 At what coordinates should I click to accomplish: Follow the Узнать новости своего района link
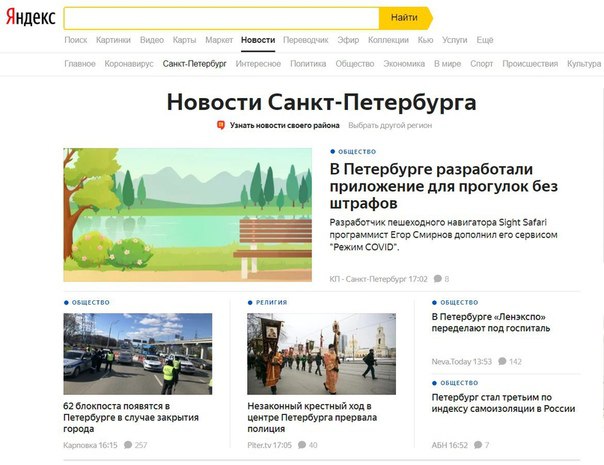pos(285,125)
